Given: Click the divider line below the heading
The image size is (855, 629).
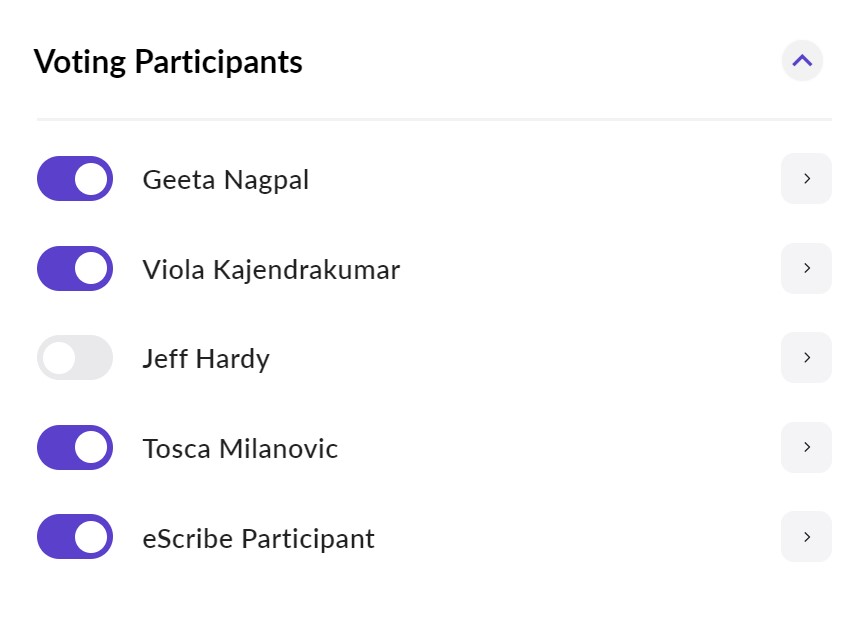Looking at the screenshot, I should pos(434,119).
